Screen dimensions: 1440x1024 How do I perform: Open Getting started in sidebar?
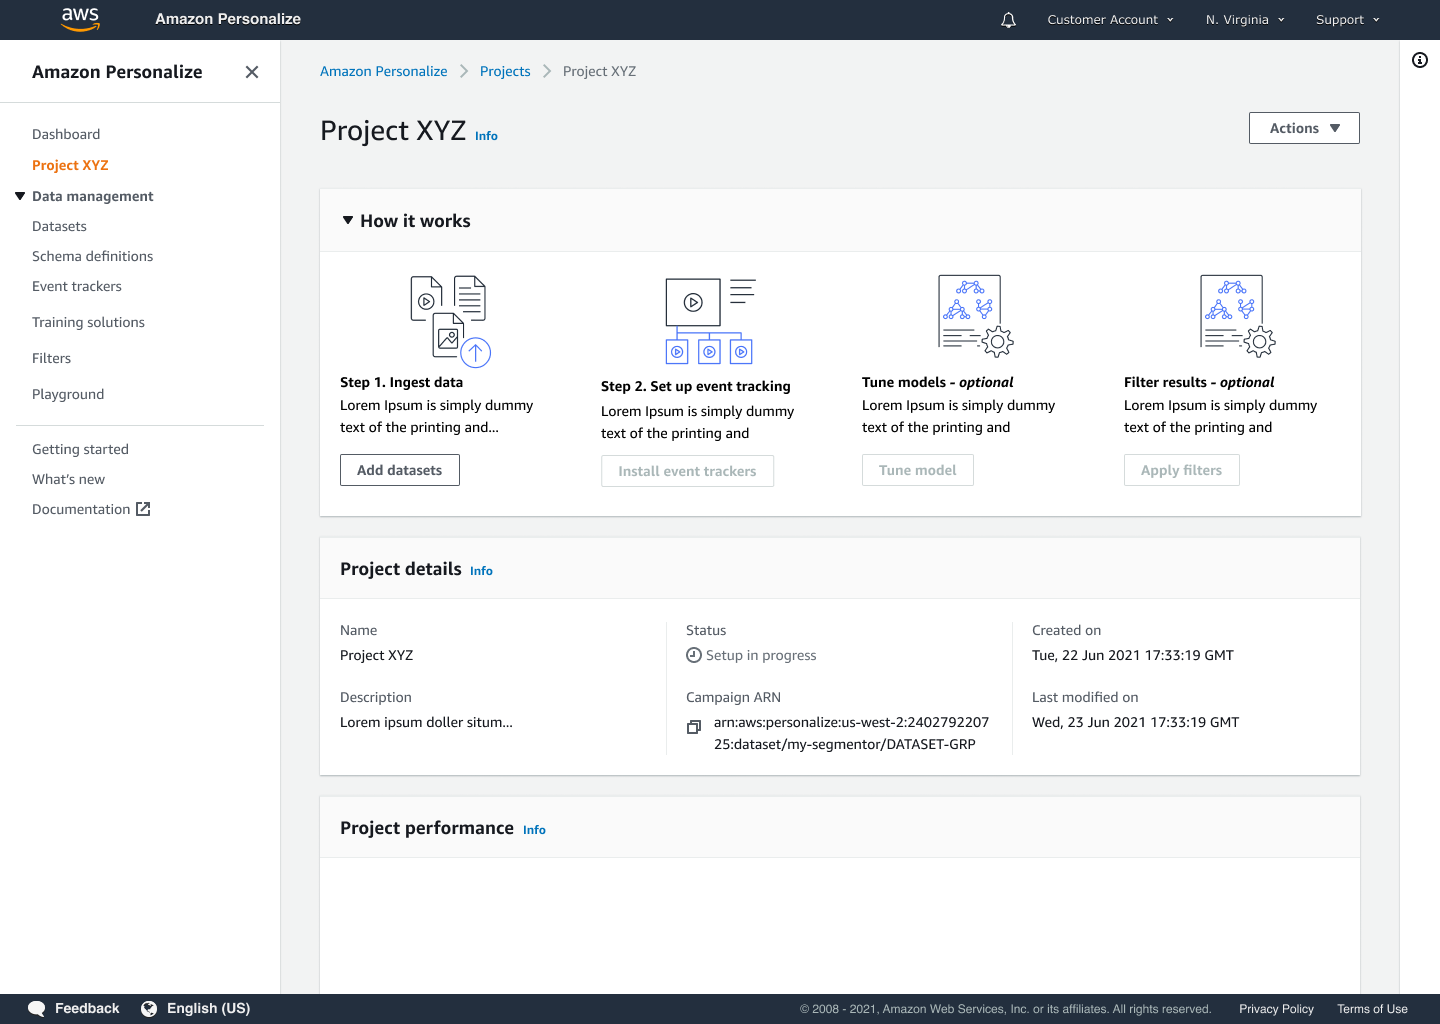coord(80,449)
